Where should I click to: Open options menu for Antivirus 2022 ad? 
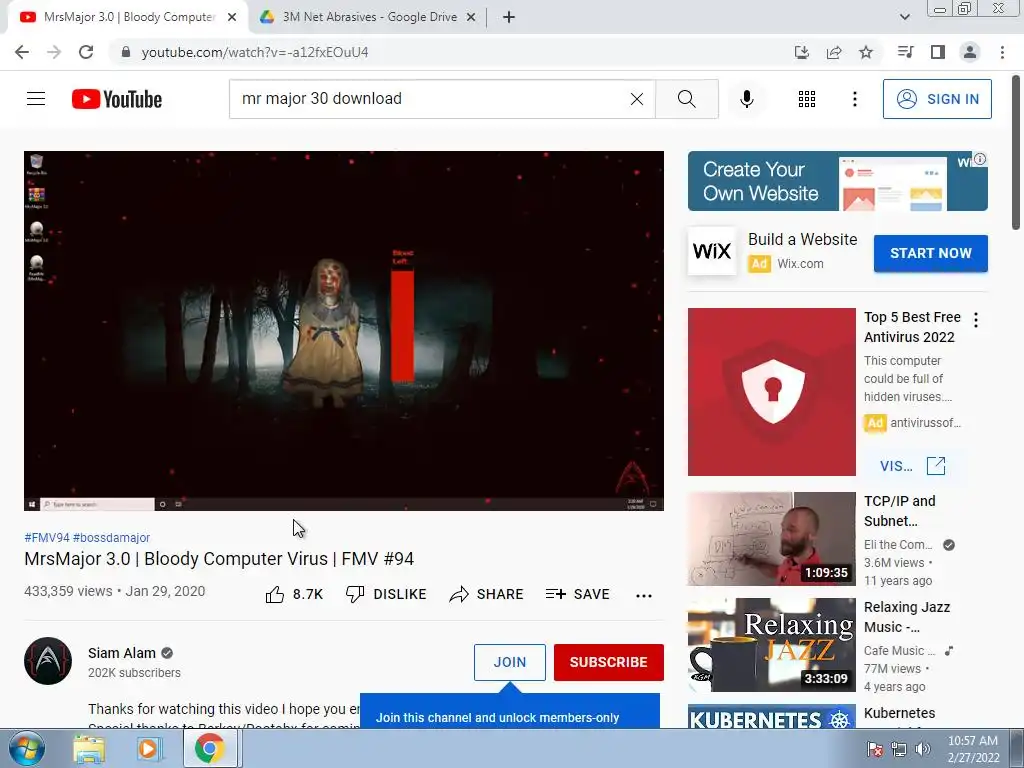[x=976, y=320]
